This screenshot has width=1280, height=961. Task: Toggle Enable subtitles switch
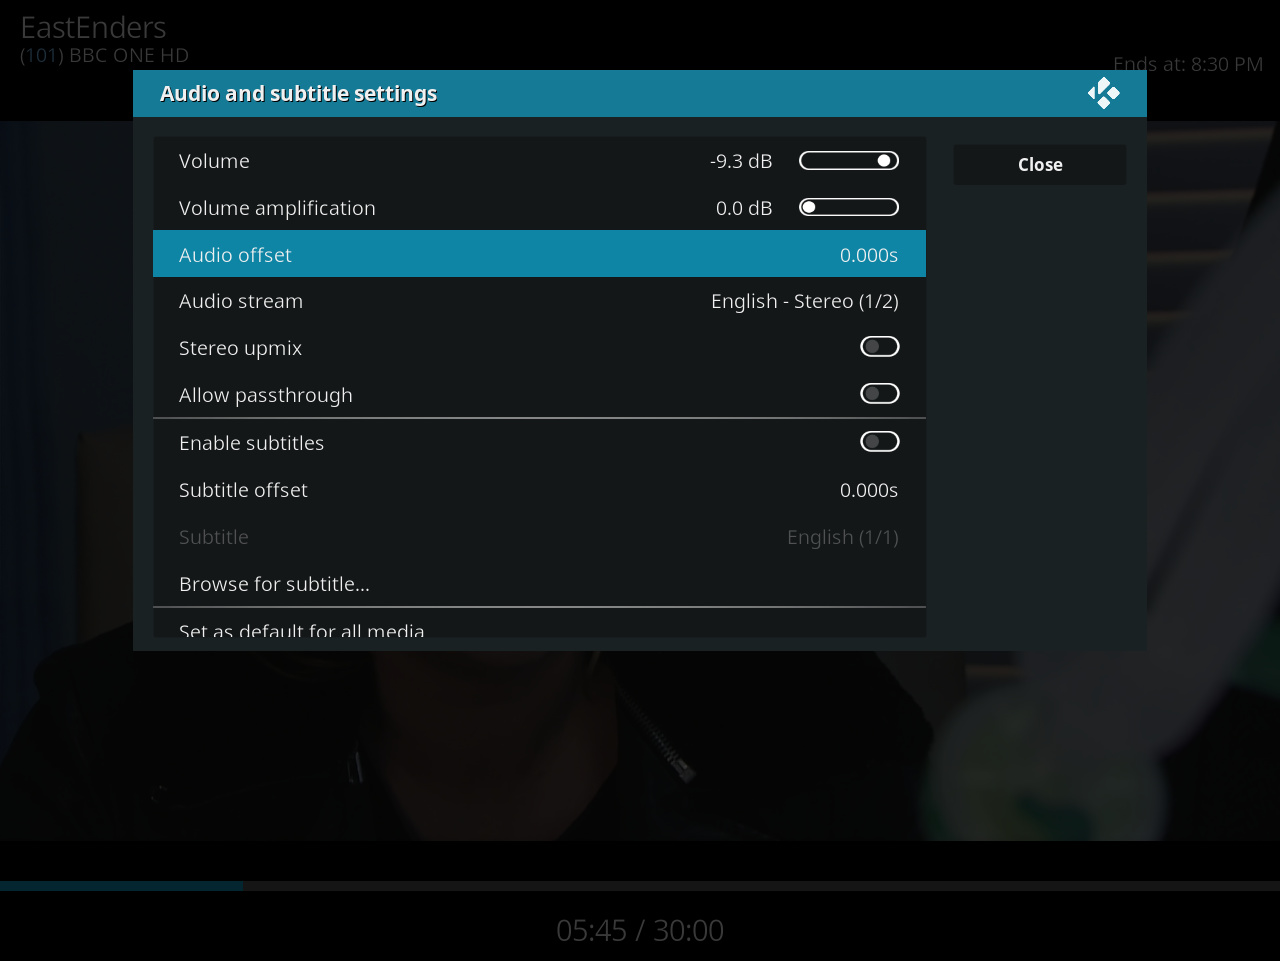[880, 442]
